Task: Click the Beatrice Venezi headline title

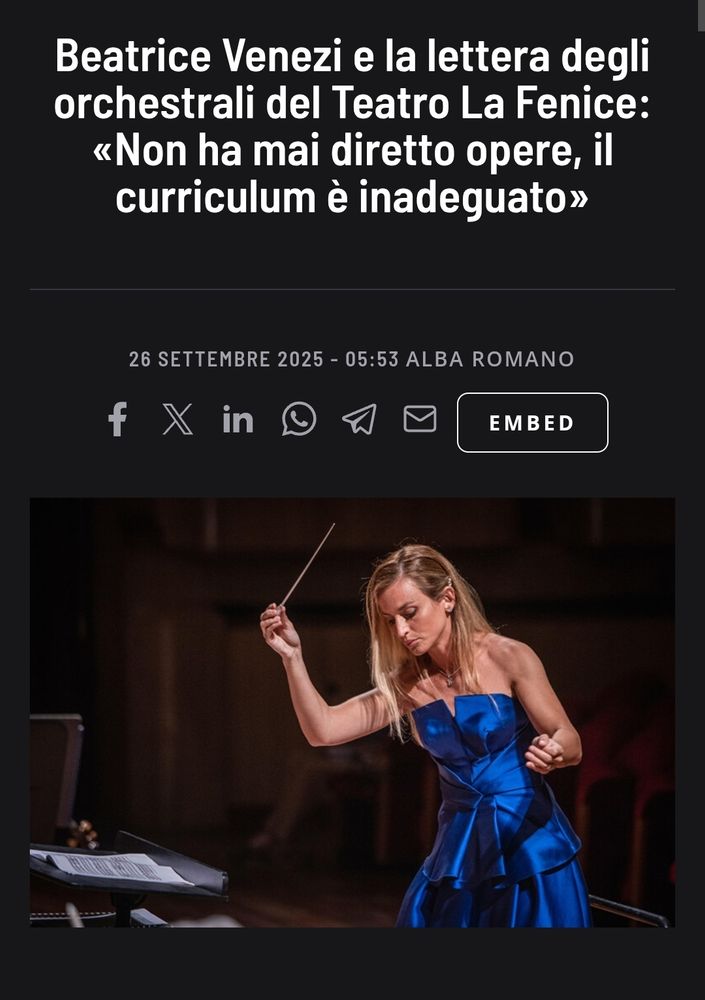Action: 352,126
